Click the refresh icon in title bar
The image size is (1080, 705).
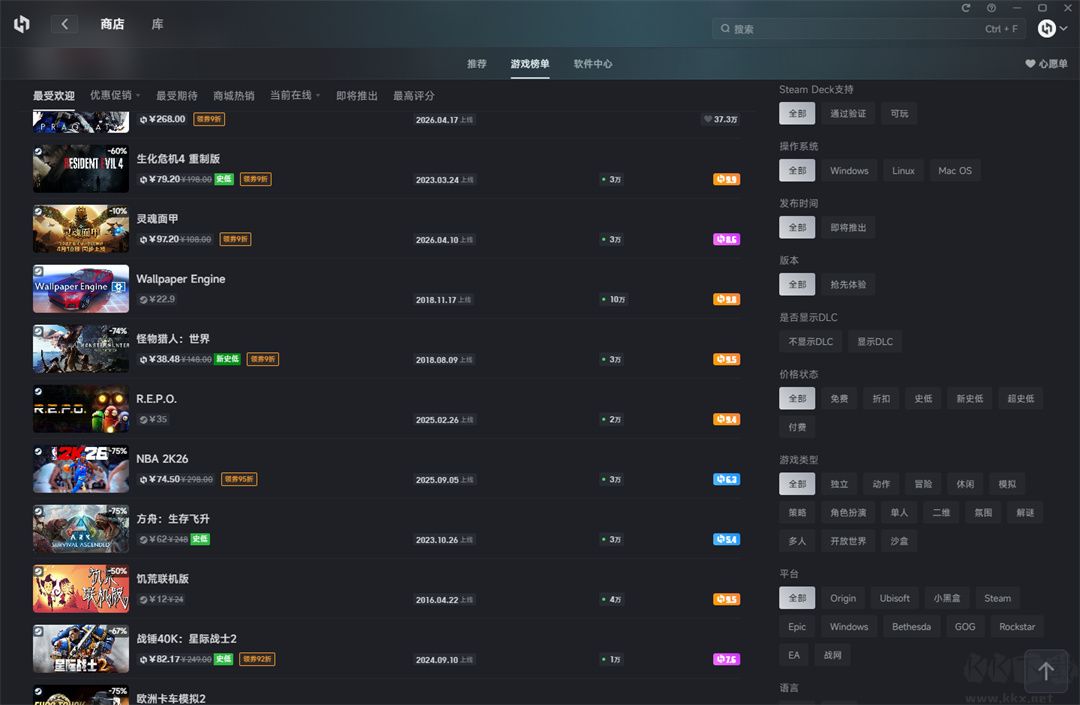pyautogui.click(x=966, y=8)
